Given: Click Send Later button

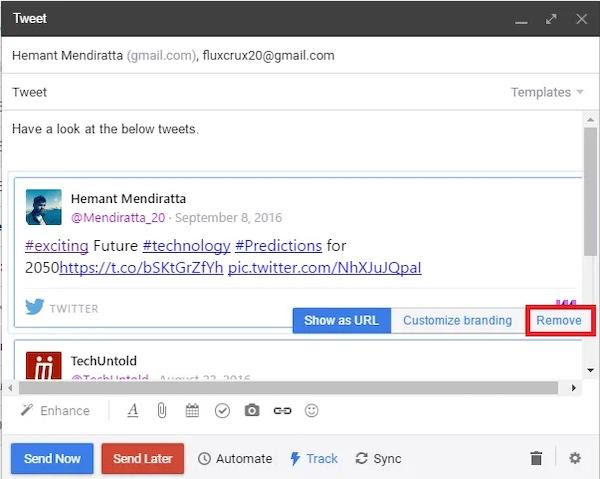Looking at the screenshot, I should point(143,458).
